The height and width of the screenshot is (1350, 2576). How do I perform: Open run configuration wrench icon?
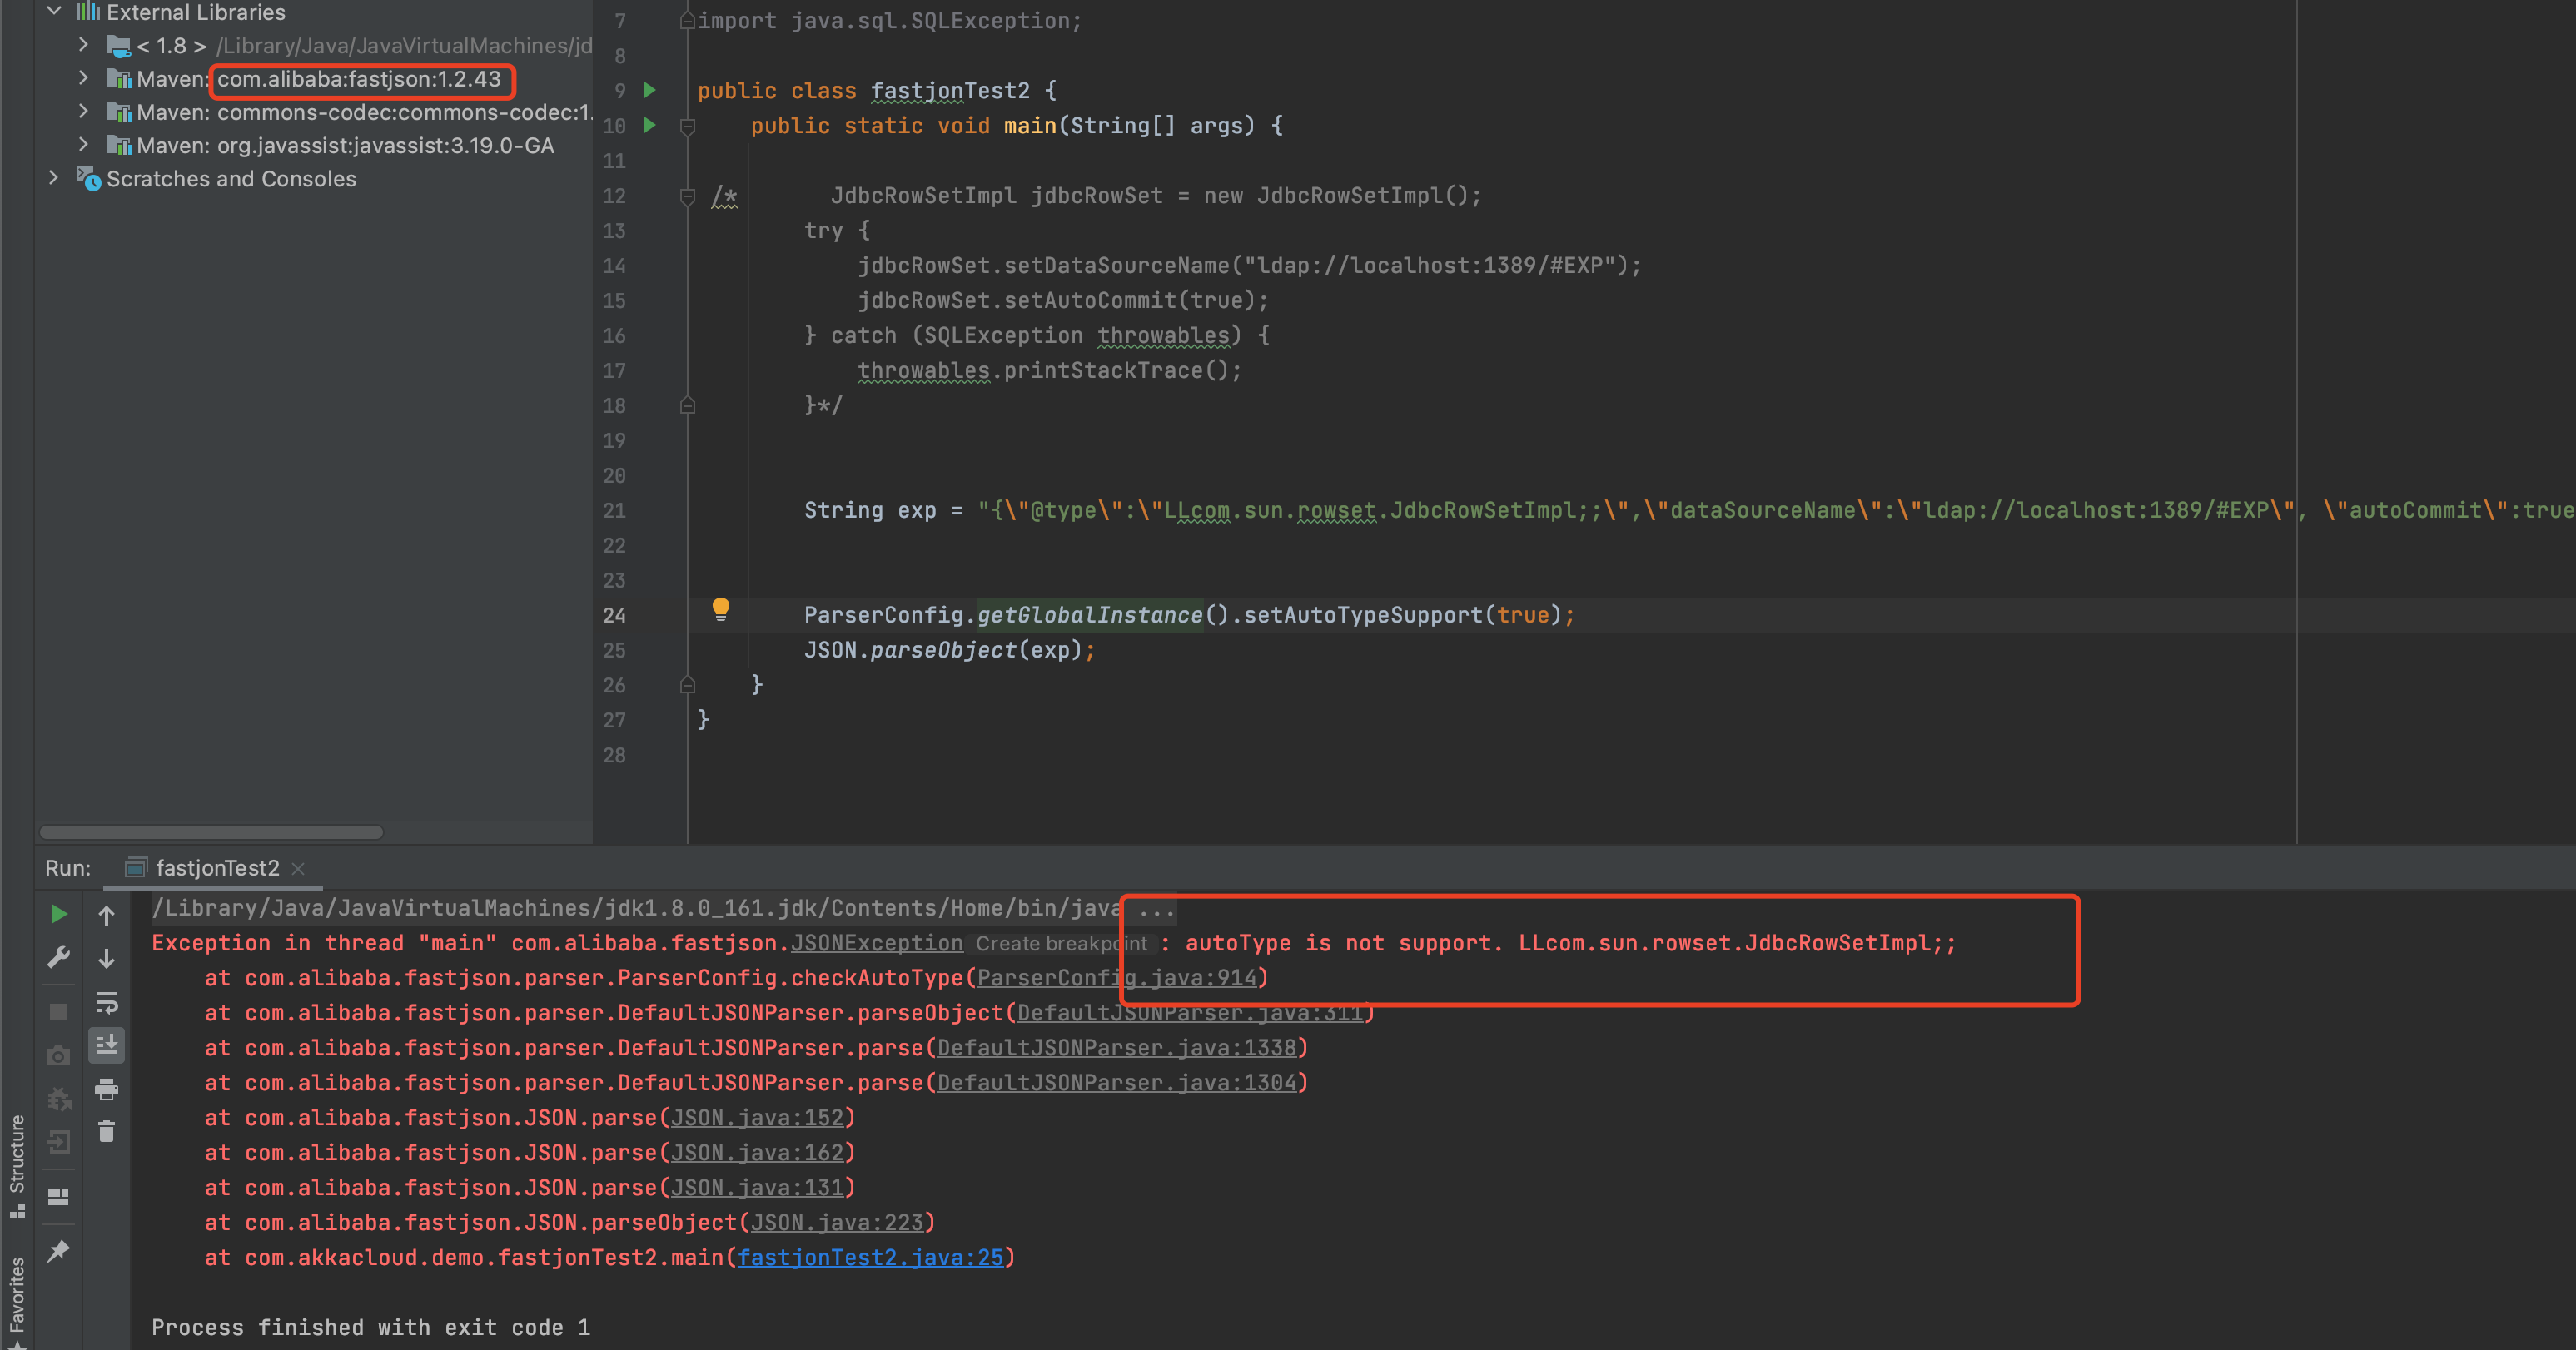pos(58,958)
